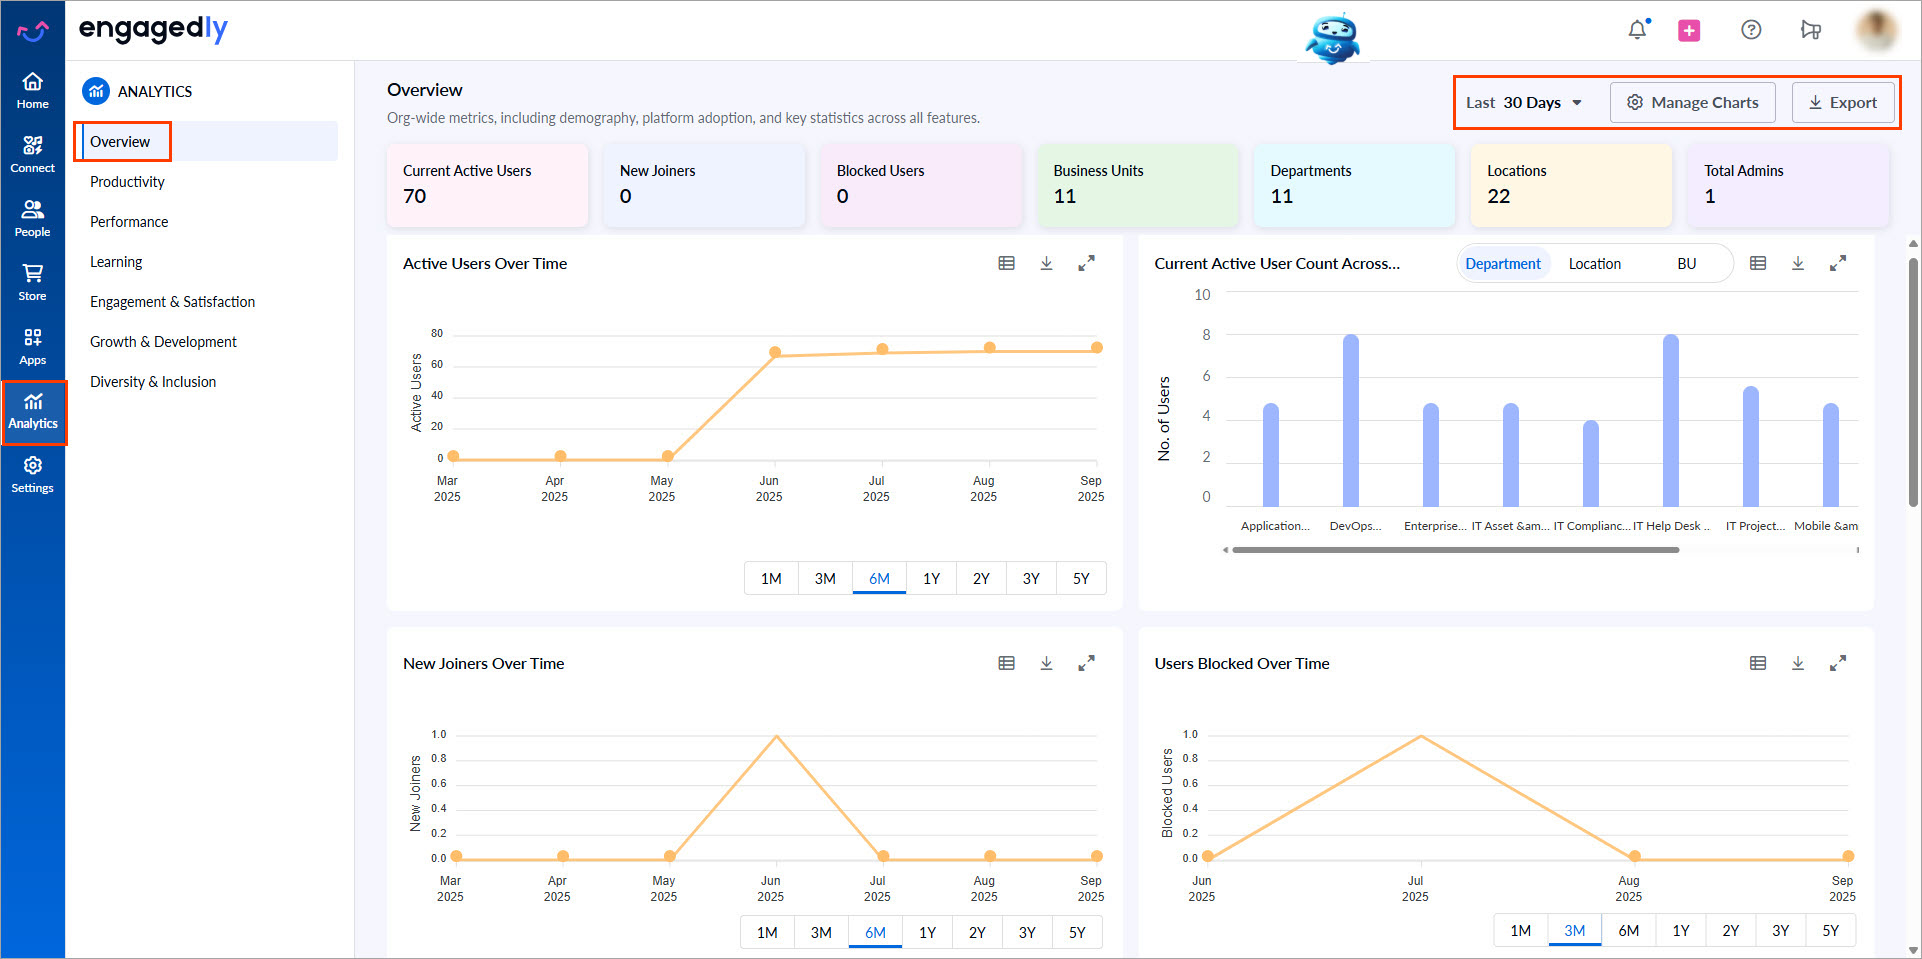Open the Store sidebar icon

(32, 282)
